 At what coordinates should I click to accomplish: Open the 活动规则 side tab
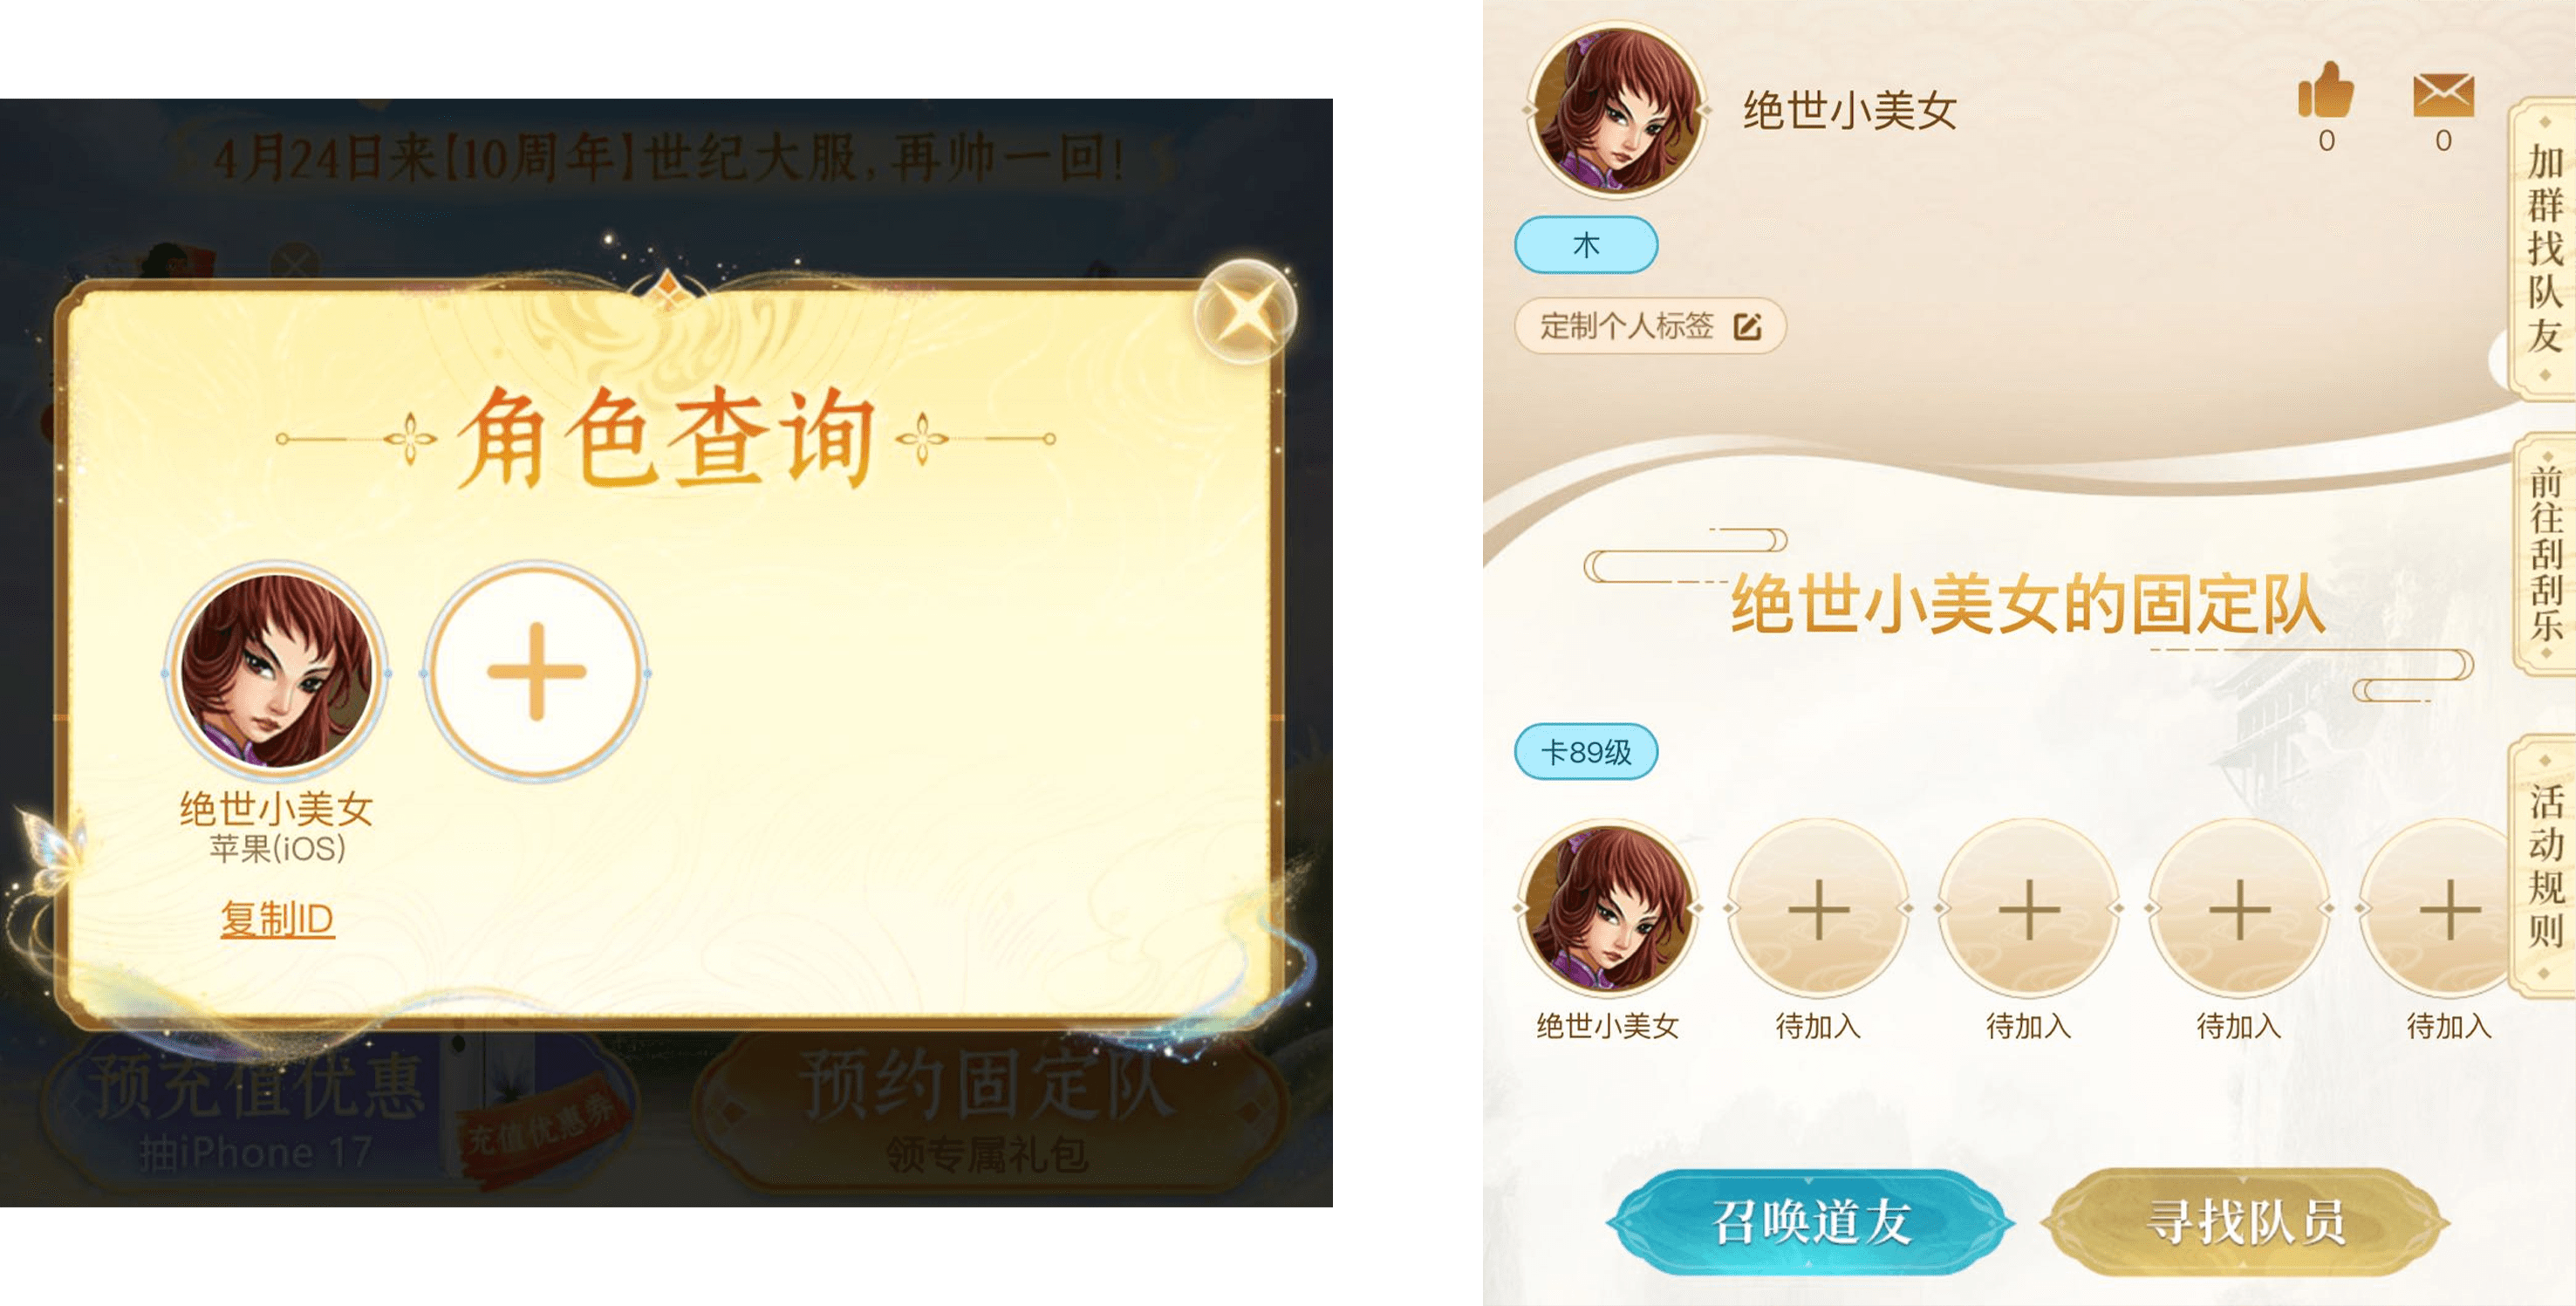(2545, 866)
